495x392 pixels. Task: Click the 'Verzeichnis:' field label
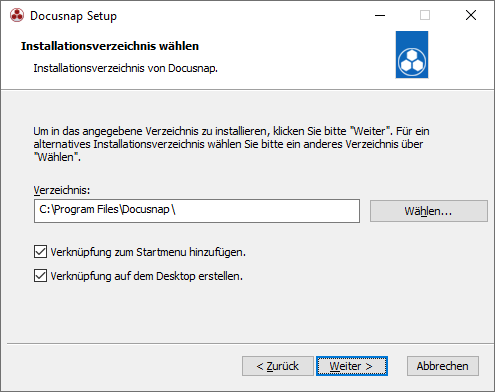(62, 190)
